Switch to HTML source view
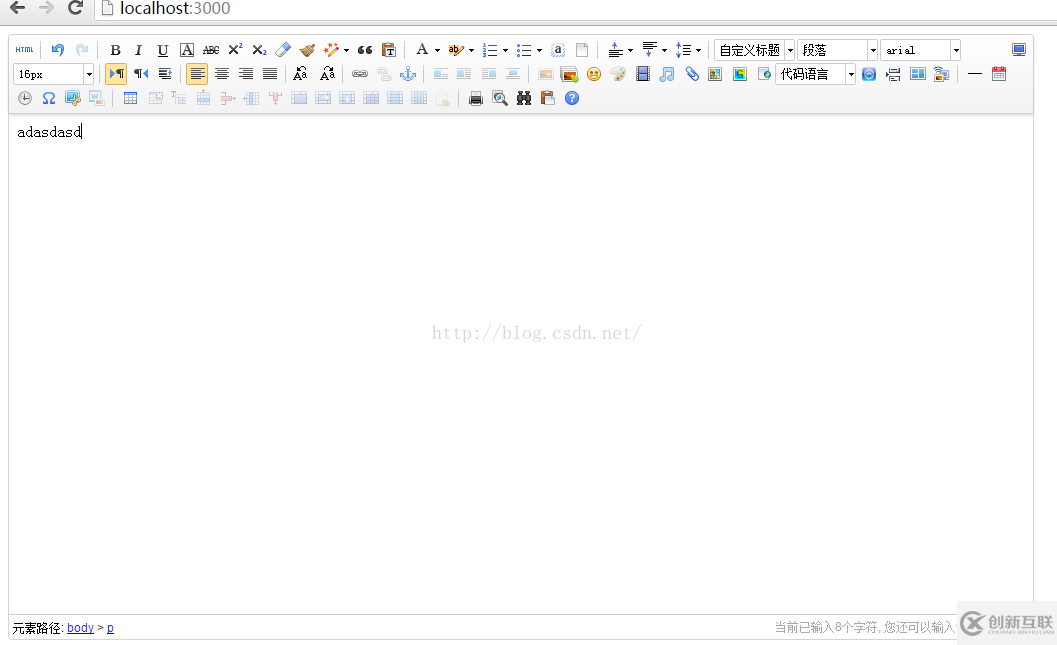 pos(24,50)
